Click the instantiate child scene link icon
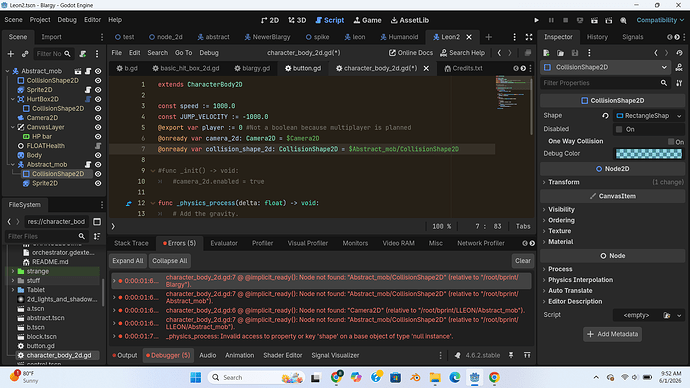The height and width of the screenshot is (388, 690). click(x=25, y=54)
